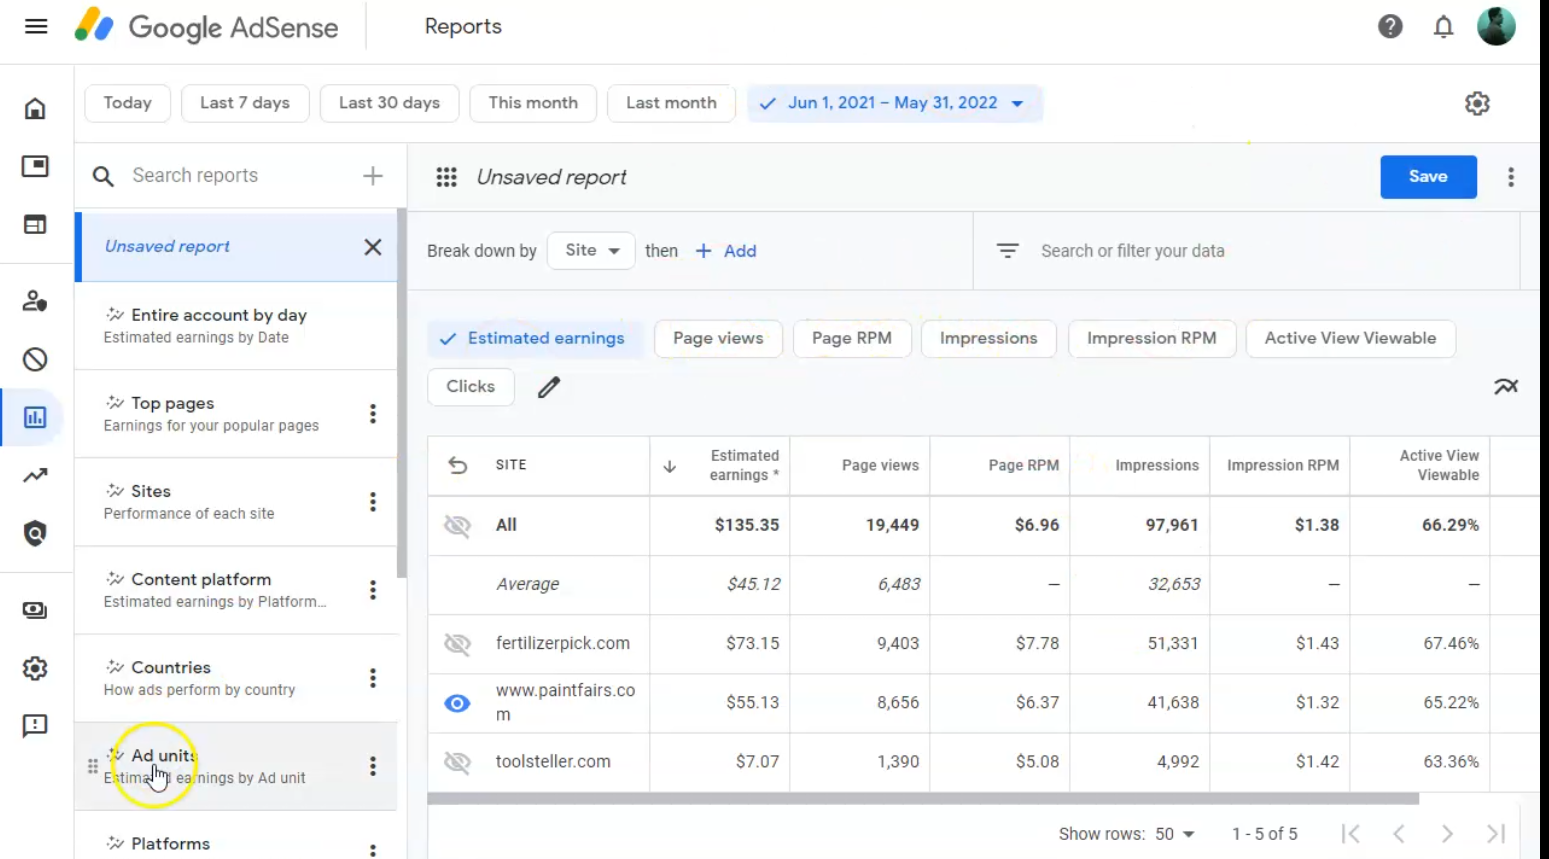1549x859 pixels.
Task: Open the custom date range dropdown
Action: (894, 103)
